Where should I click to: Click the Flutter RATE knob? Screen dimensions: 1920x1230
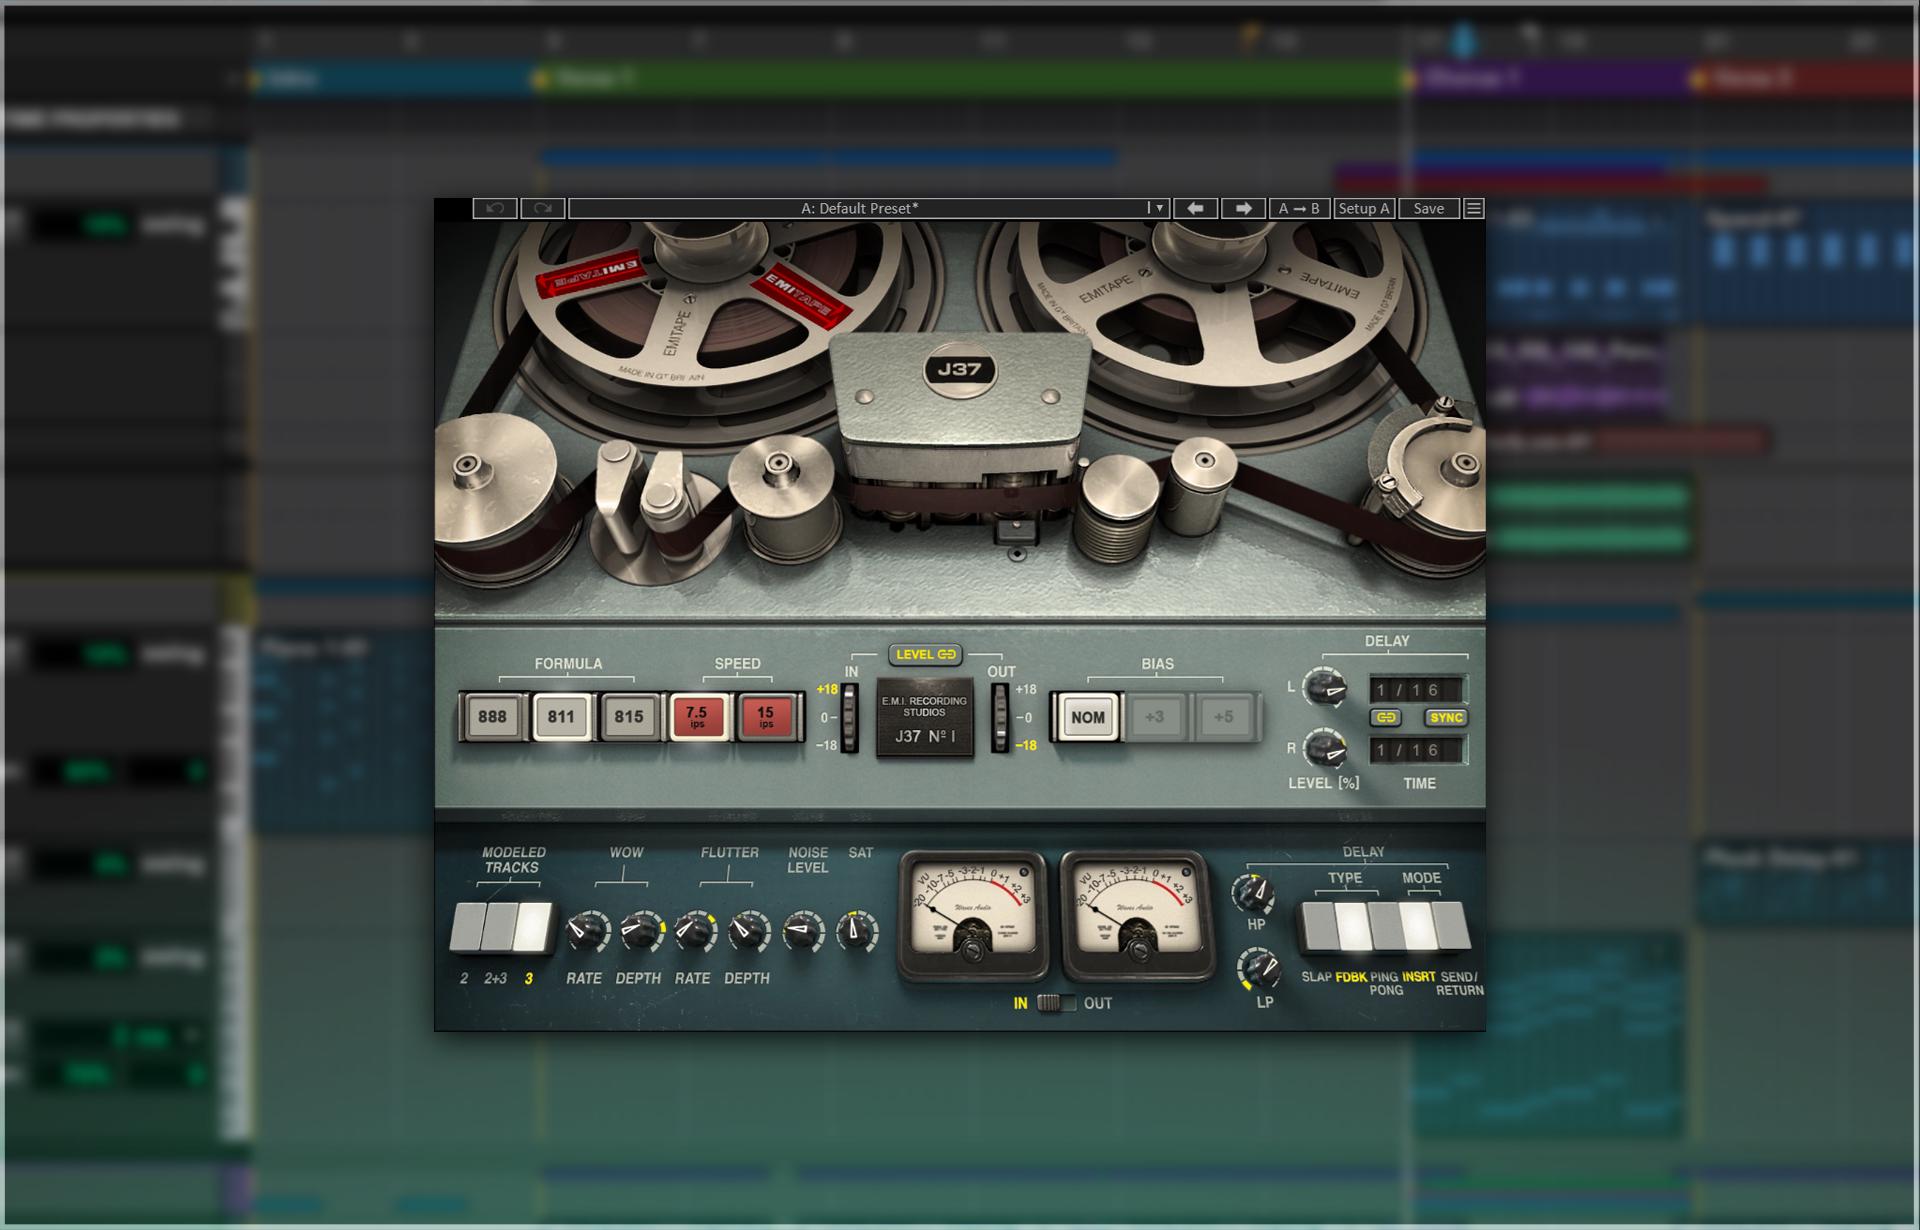(694, 932)
